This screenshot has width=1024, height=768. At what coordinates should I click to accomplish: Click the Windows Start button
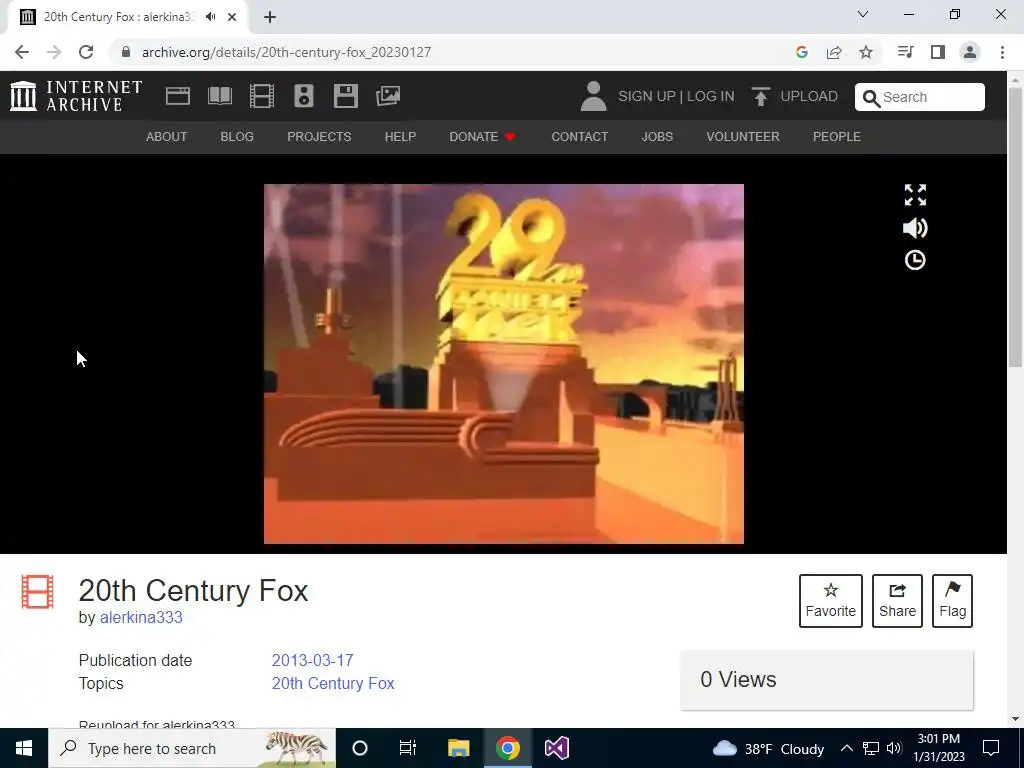point(24,748)
